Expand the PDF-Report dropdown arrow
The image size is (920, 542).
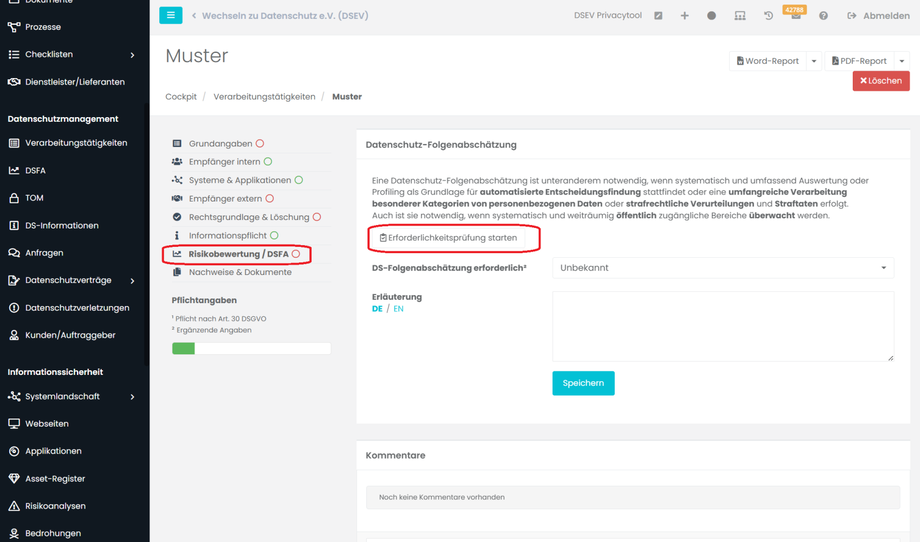pyautogui.click(x=902, y=61)
